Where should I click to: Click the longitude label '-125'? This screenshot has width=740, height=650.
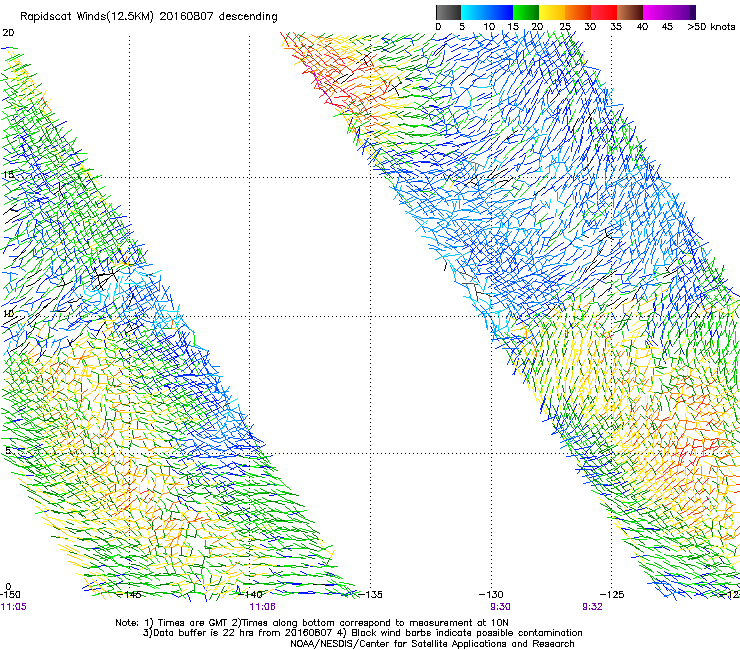click(612, 595)
